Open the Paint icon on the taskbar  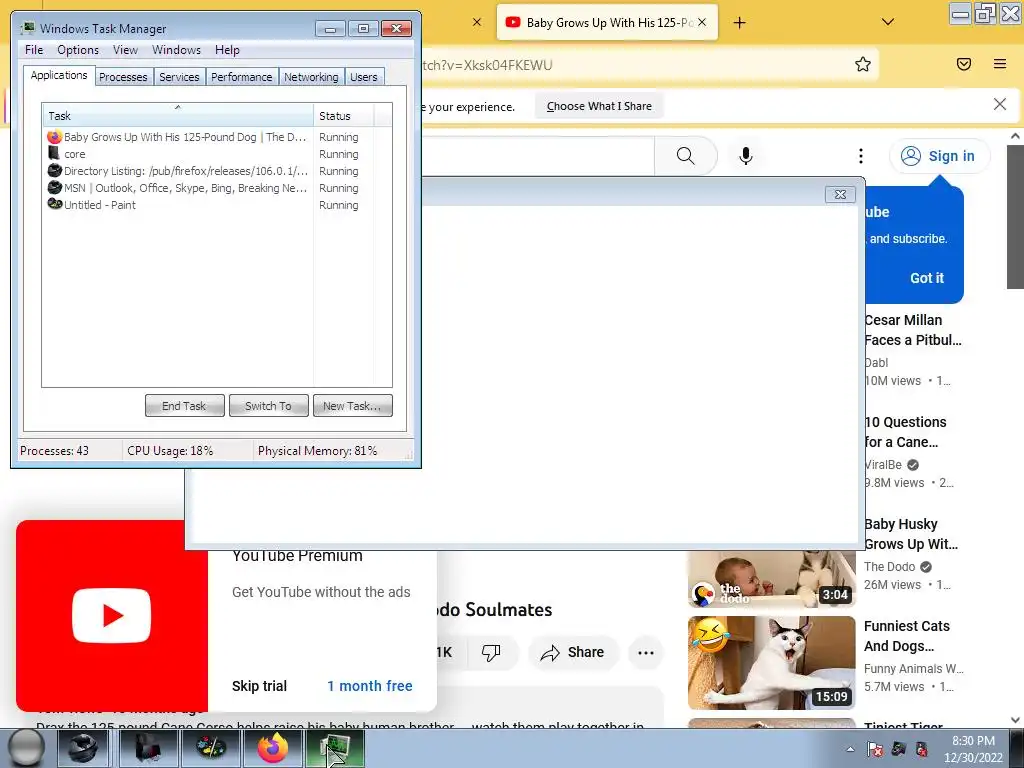(211, 748)
